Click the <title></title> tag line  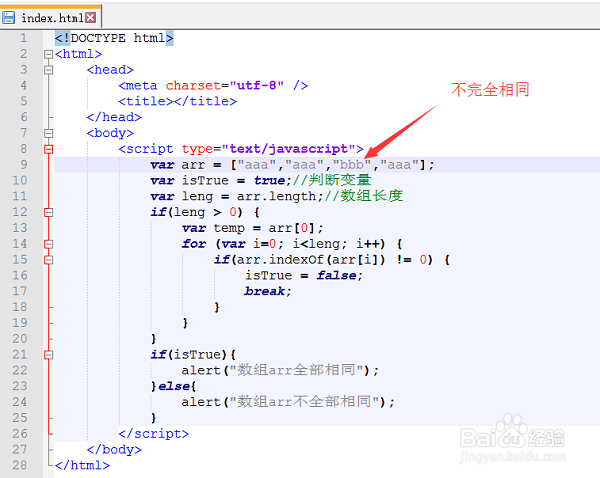[178, 101]
